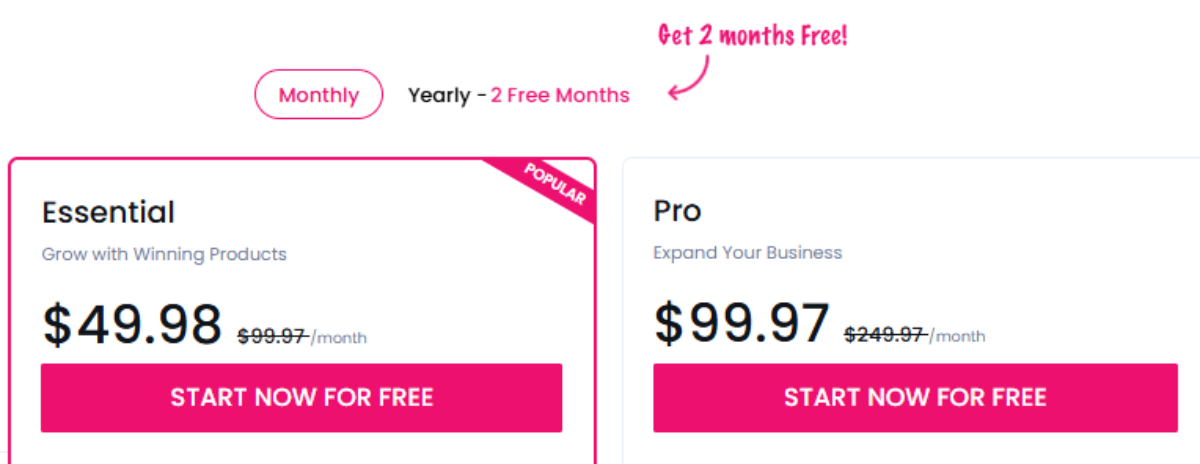1200x464 pixels.
Task: Click the crossed-out $99.97 original price
Action: (x=272, y=337)
